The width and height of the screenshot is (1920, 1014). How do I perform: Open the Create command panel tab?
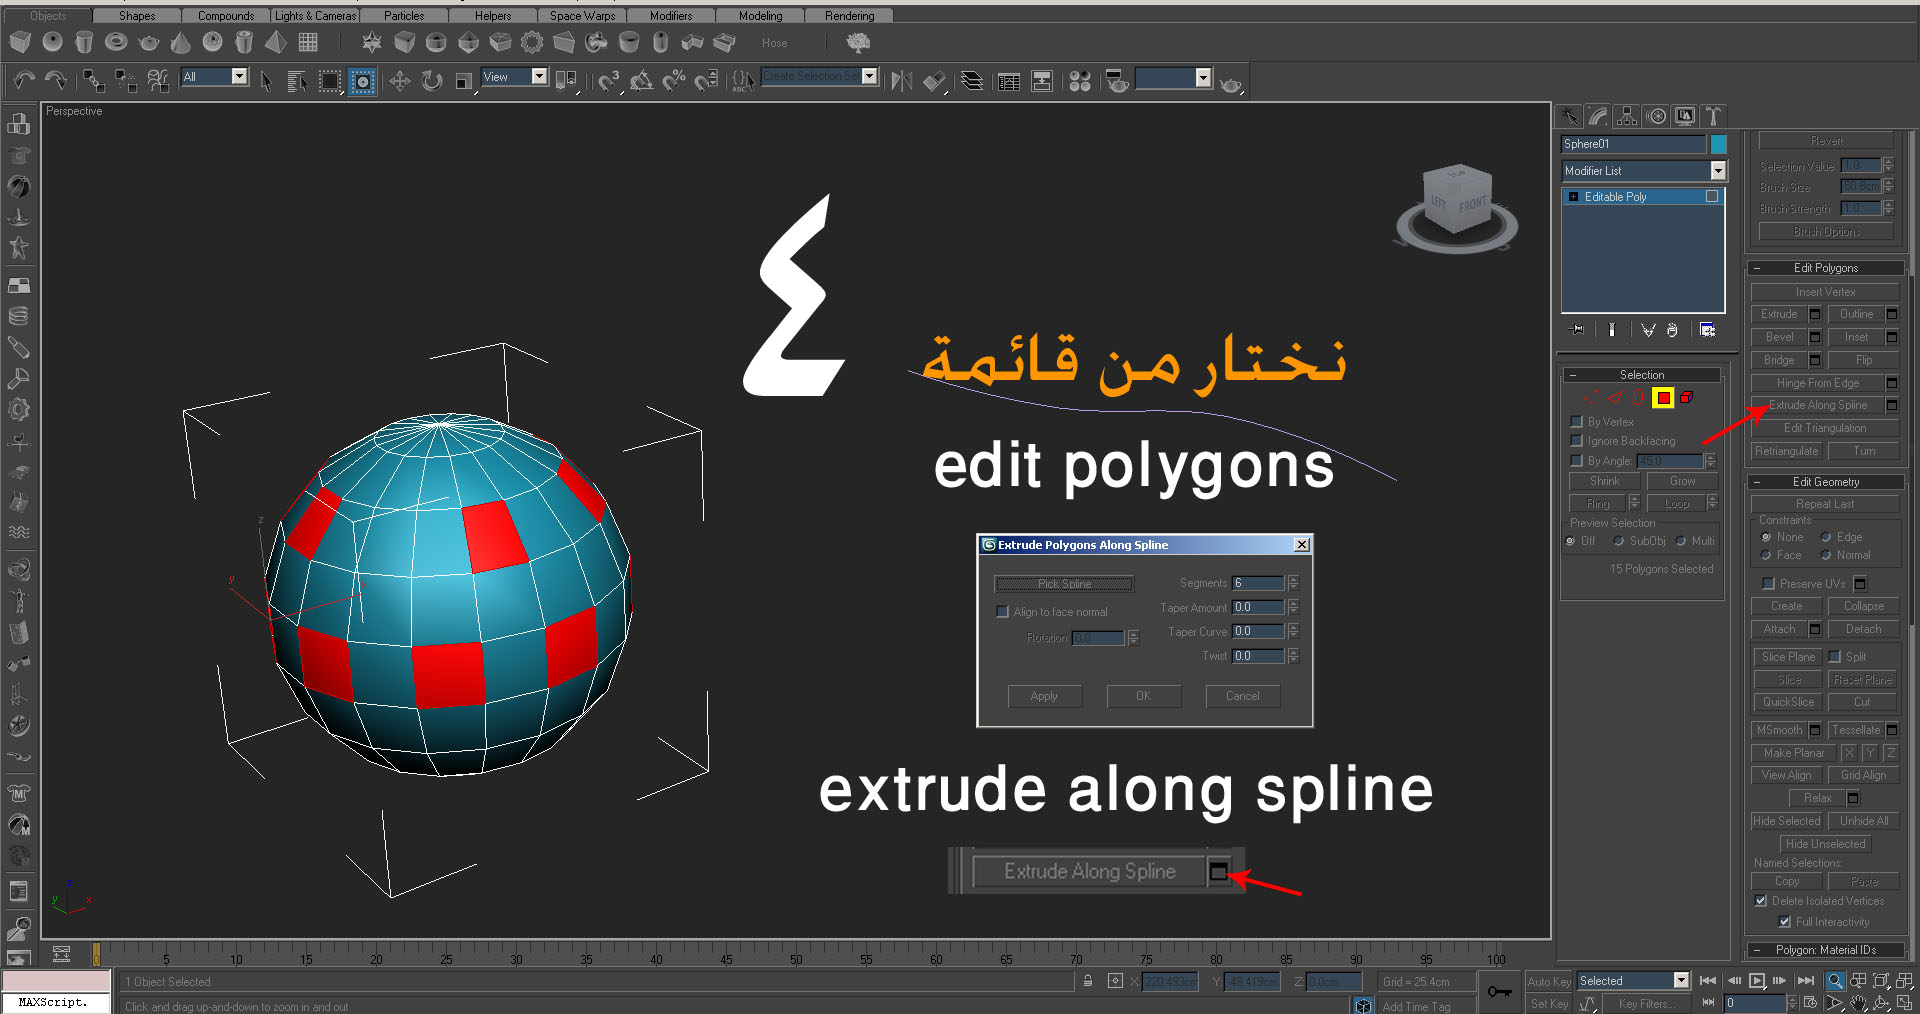[1570, 116]
